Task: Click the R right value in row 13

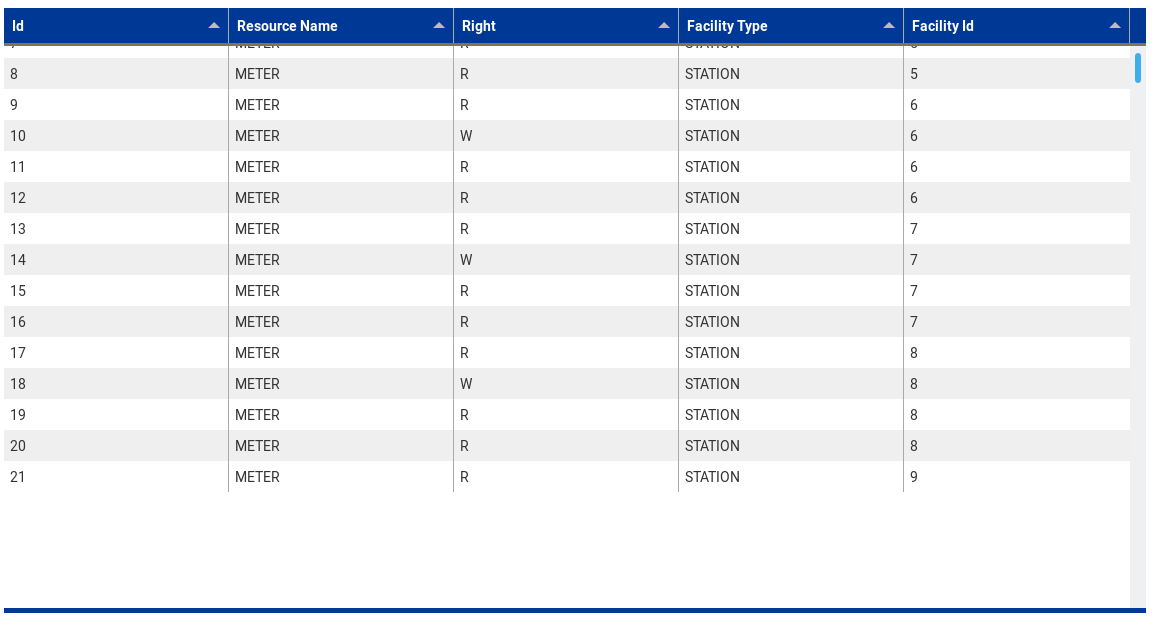Action: (464, 228)
